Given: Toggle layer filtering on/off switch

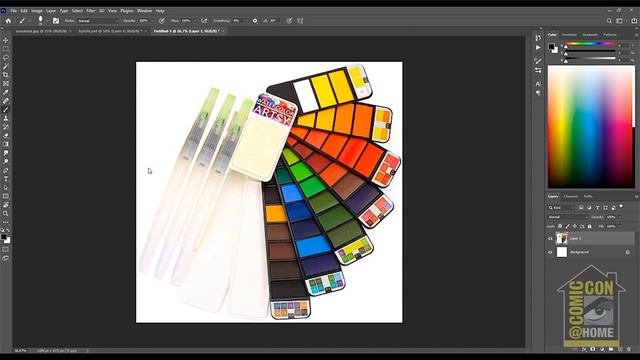Looking at the screenshot, I should coord(621,207).
